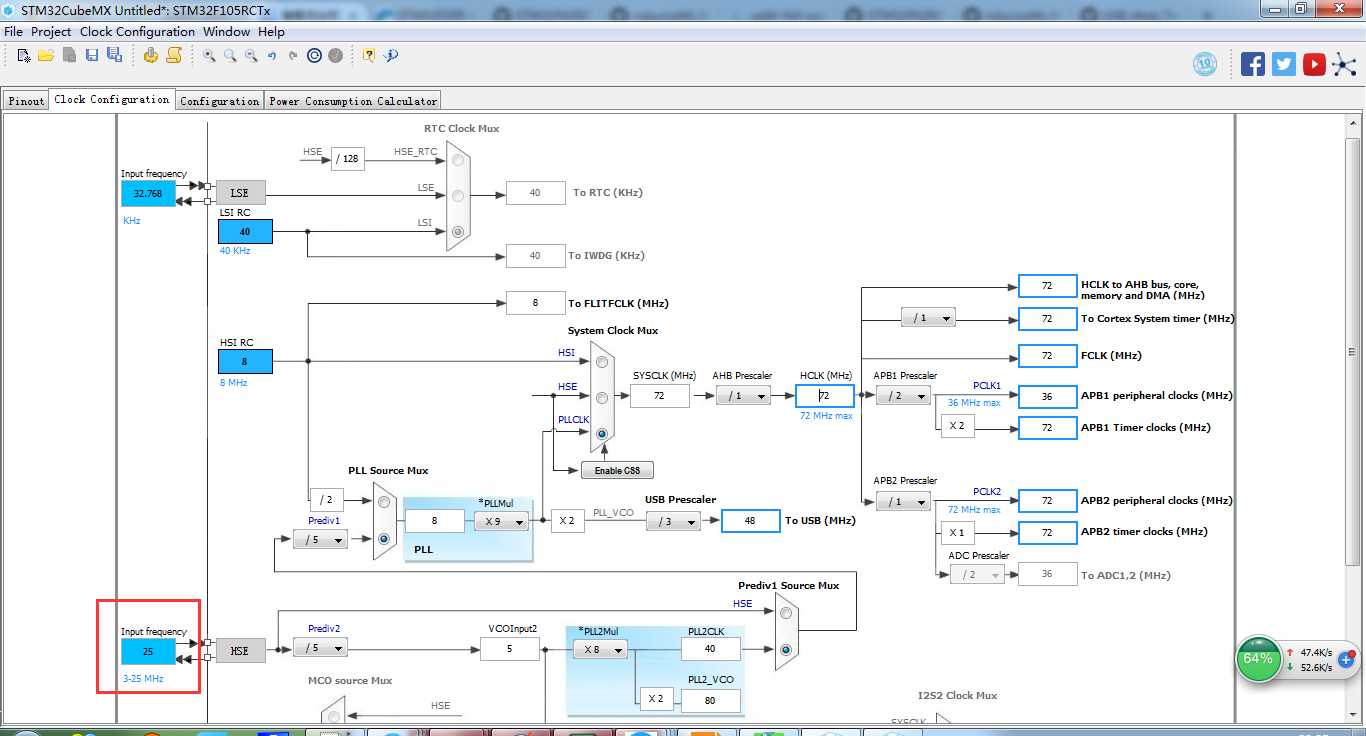The image size is (1366, 736).
Task: Click the HSE Input frequency field
Action: click(148, 651)
